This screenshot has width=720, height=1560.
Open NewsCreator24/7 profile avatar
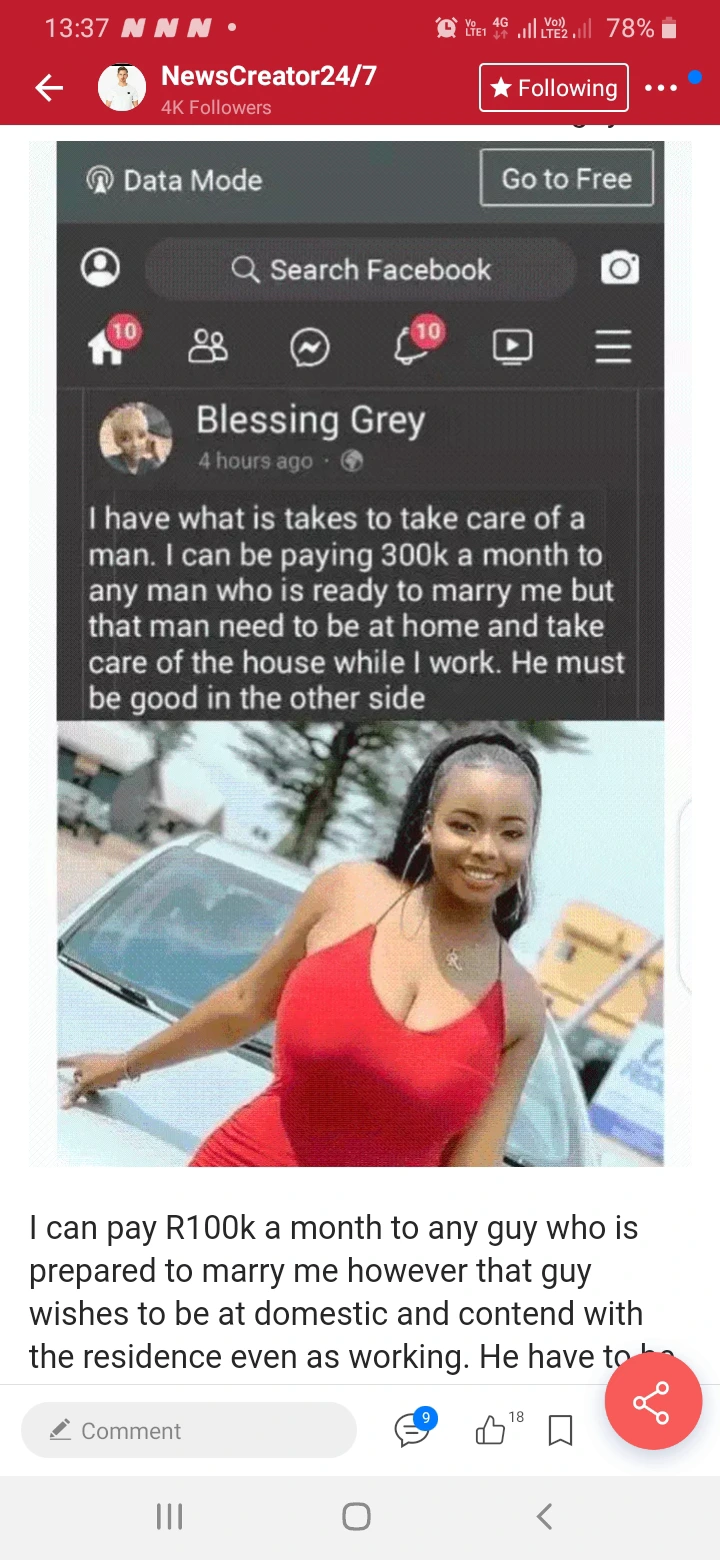(x=122, y=88)
